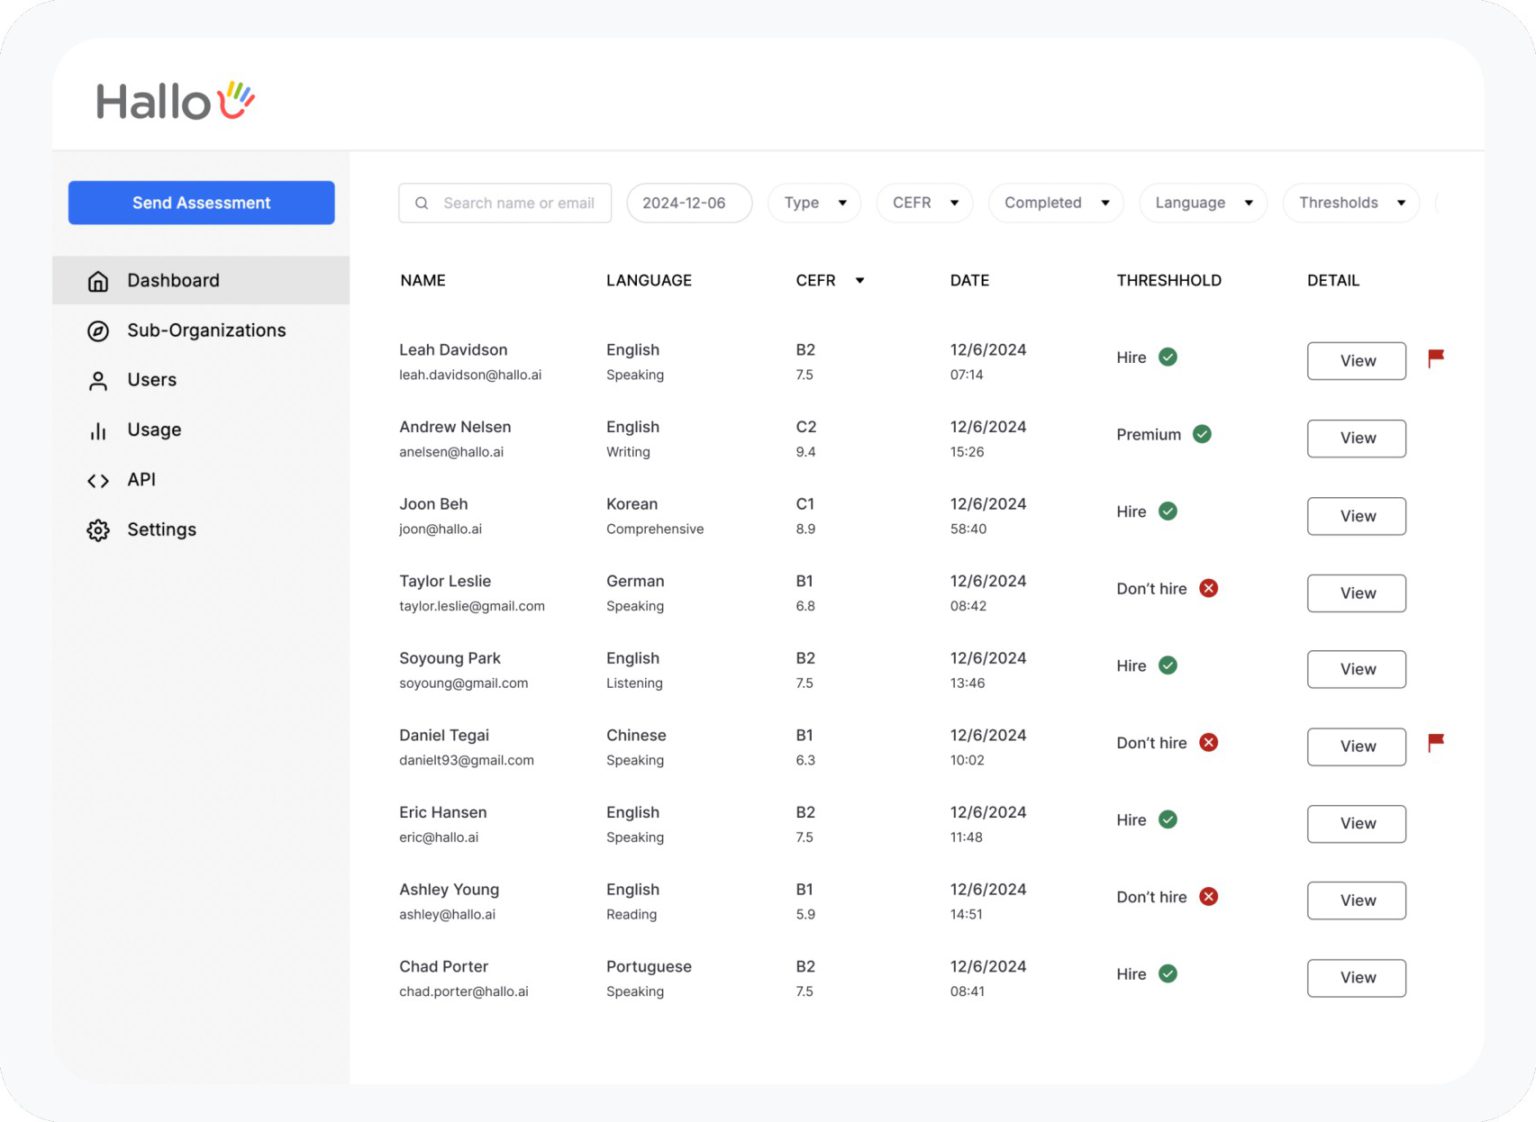Click the Users person icon
The width and height of the screenshot is (1536, 1122).
tap(97, 380)
